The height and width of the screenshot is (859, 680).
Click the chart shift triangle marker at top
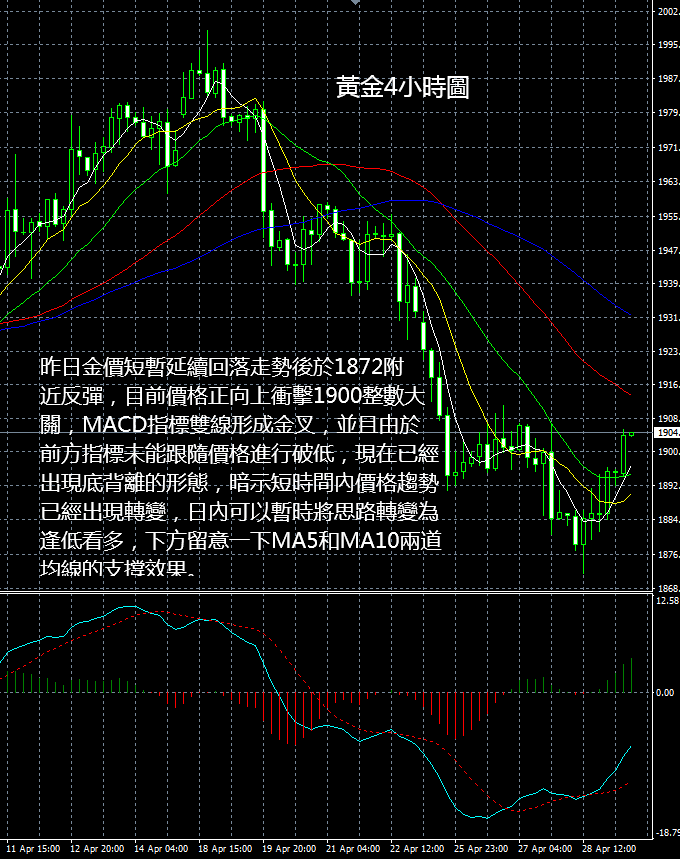click(x=355, y=2)
